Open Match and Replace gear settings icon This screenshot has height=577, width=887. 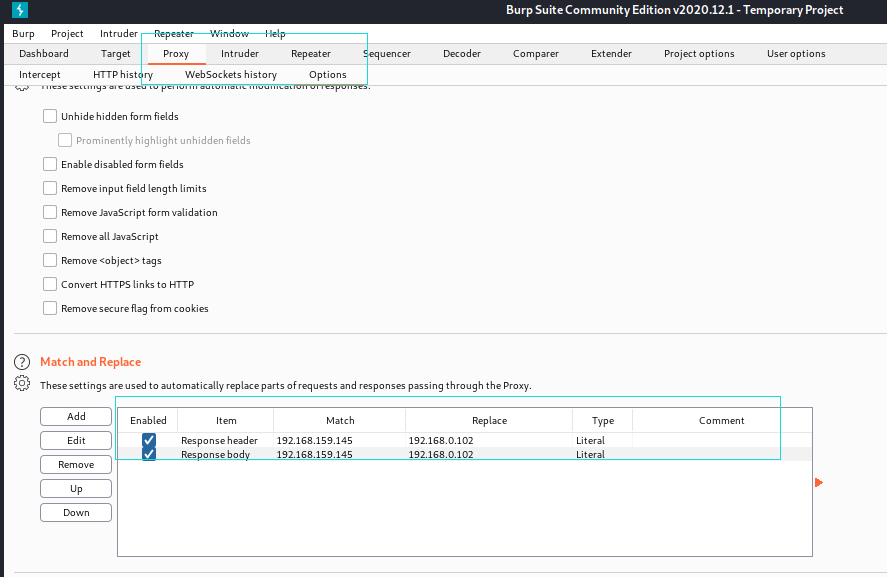pos(21,384)
